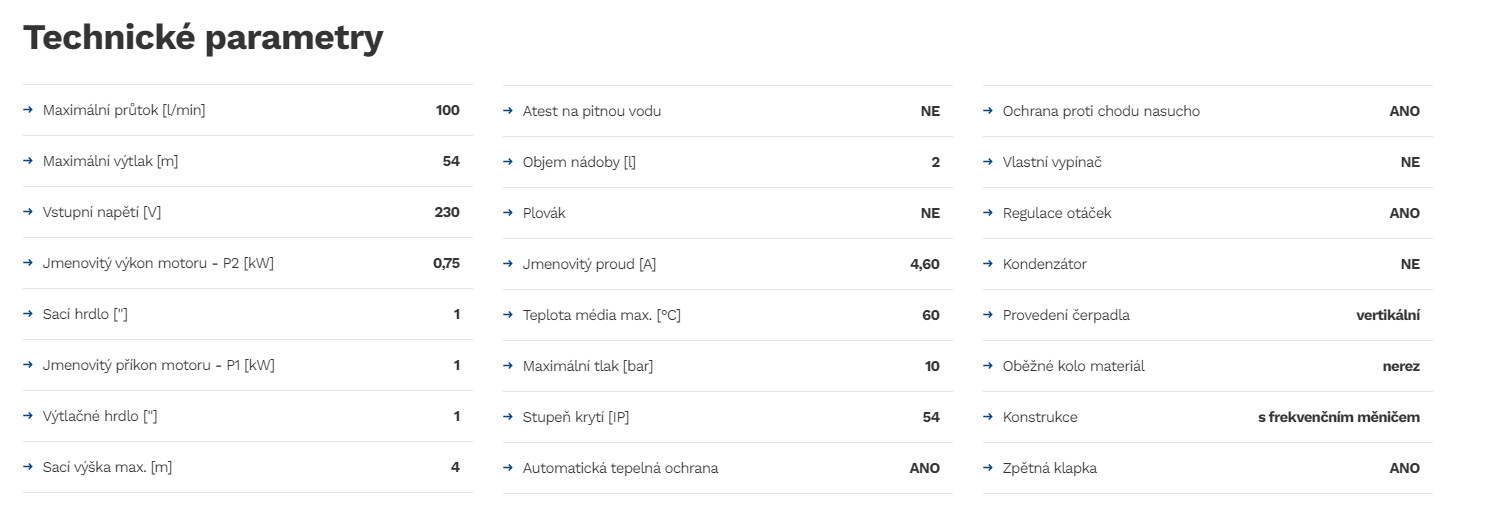
Task: Click the Automatická tepelná ochrana label
Action: (620, 468)
